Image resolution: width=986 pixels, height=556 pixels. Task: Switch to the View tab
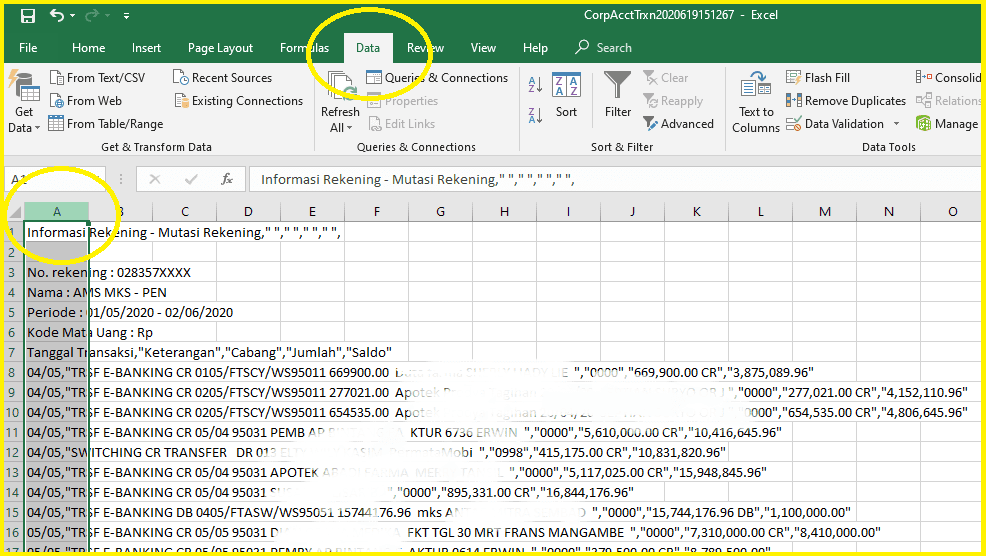tap(483, 48)
